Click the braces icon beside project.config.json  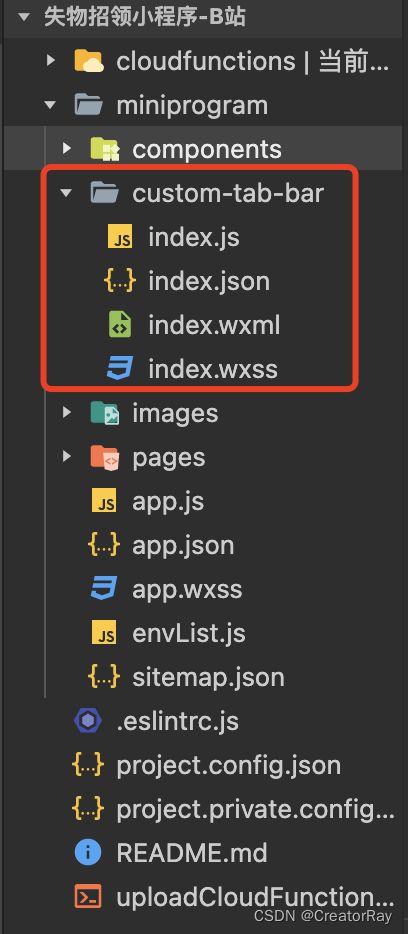[x=88, y=765]
